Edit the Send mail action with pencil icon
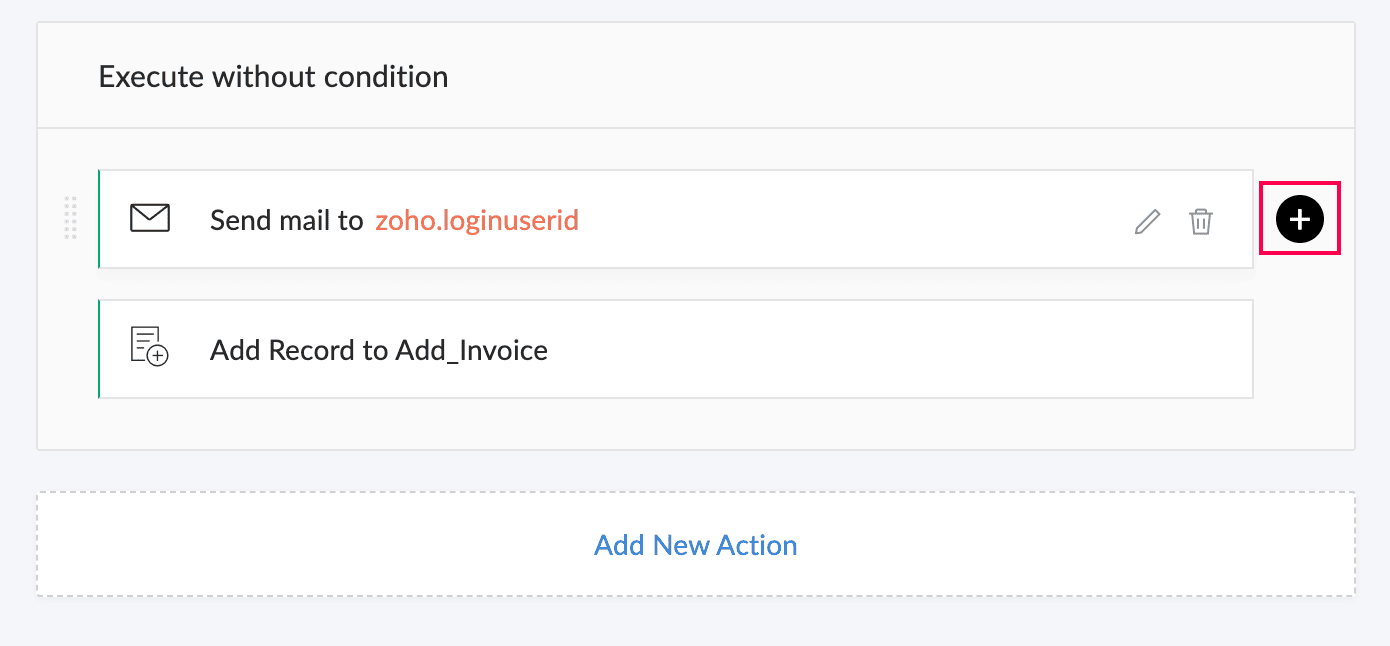This screenshot has height=646, width=1390. (x=1148, y=221)
